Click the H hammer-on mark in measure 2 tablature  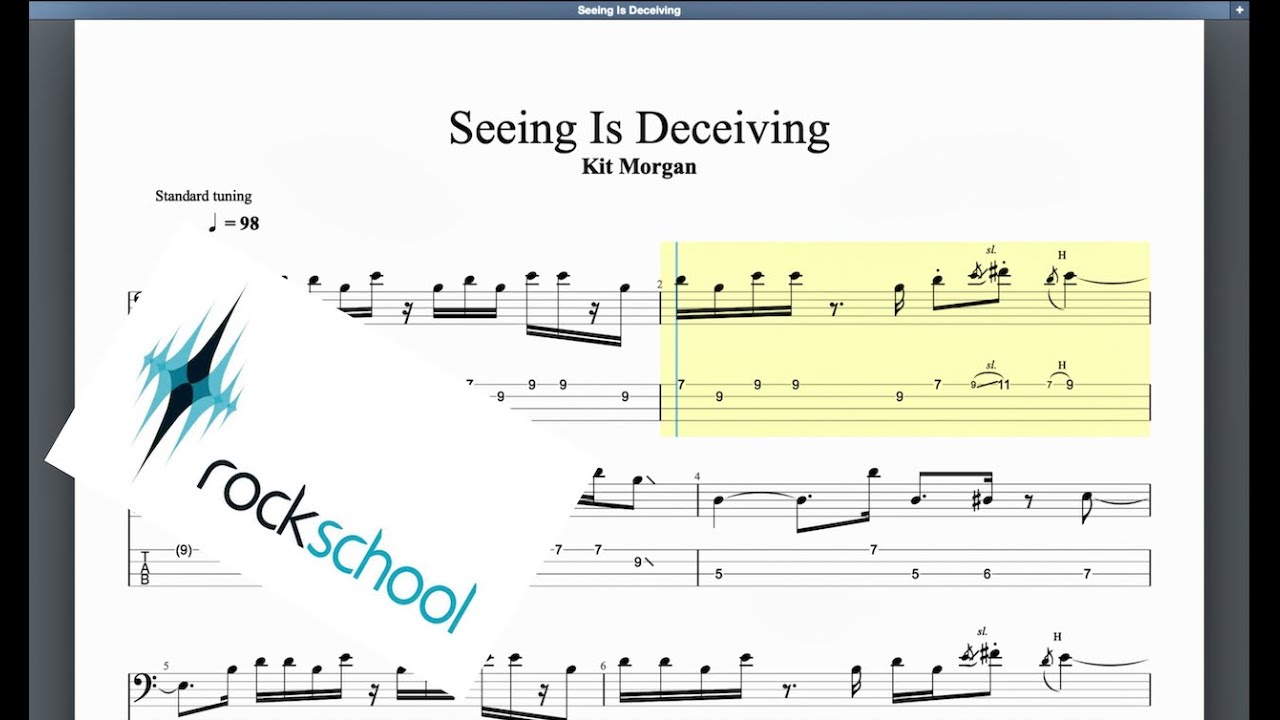pyautogui.click(x=1062, y=365)
